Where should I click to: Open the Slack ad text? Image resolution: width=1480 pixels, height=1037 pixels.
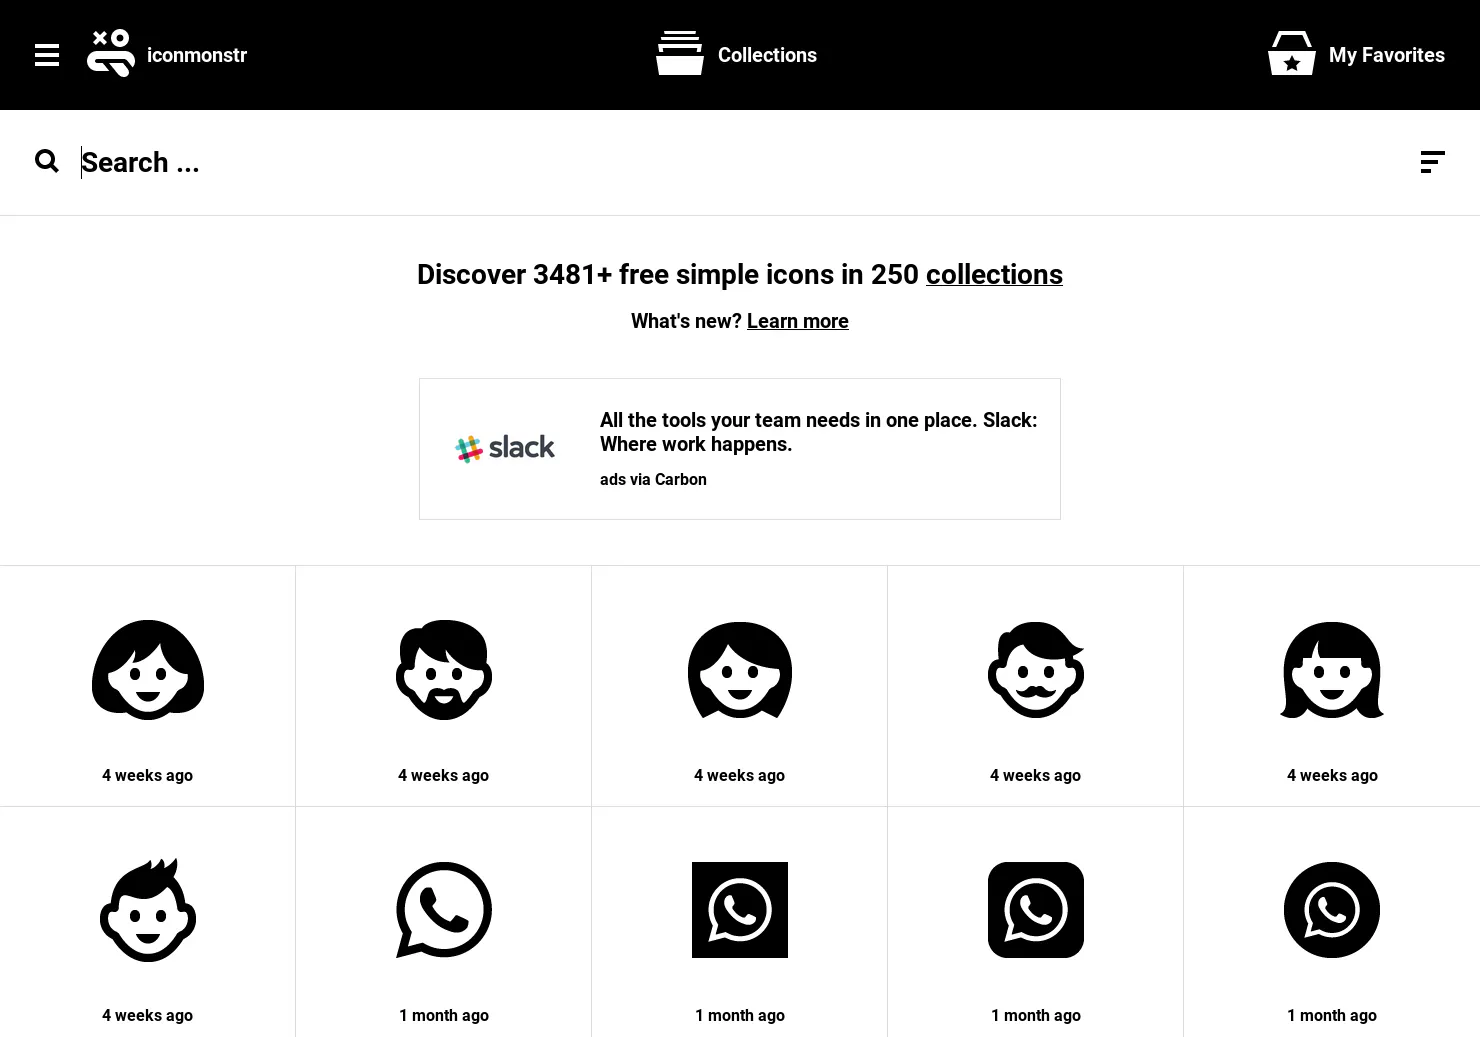tap(818, 432)
